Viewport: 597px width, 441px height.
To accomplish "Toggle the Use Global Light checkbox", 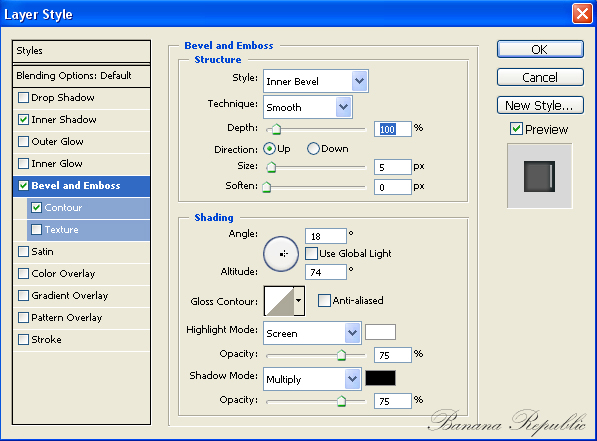I will (311, 254).
